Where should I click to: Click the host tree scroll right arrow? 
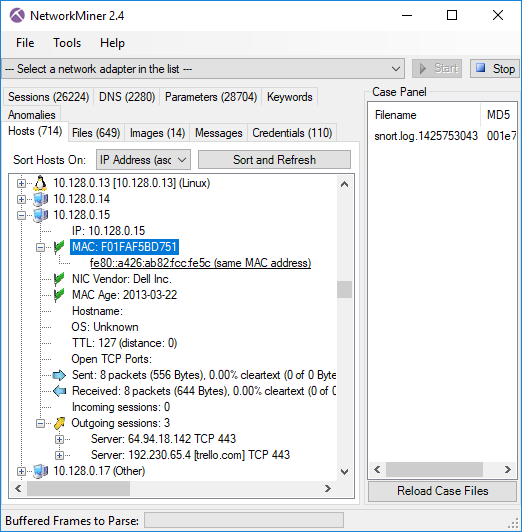coord(328,489)
